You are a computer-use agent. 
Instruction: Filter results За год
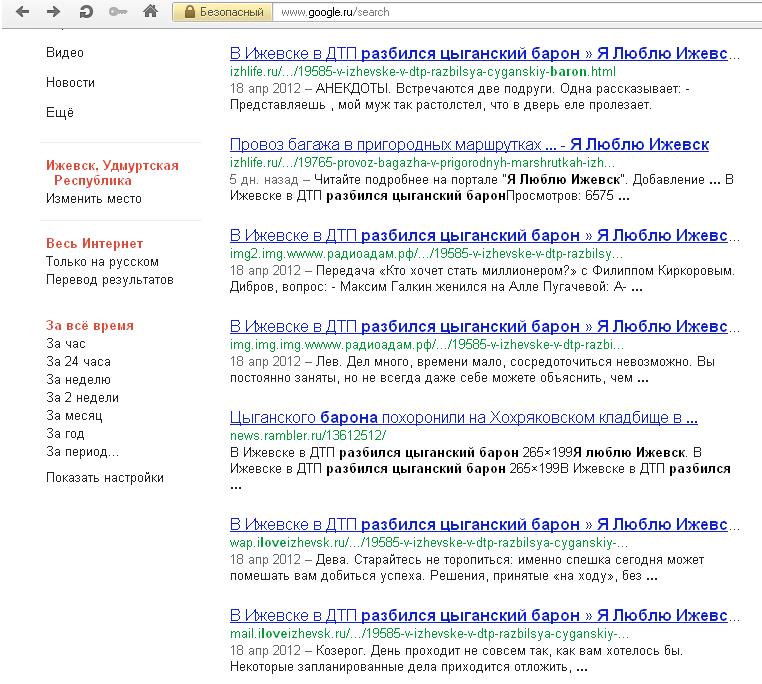click(x=65, y=434)
